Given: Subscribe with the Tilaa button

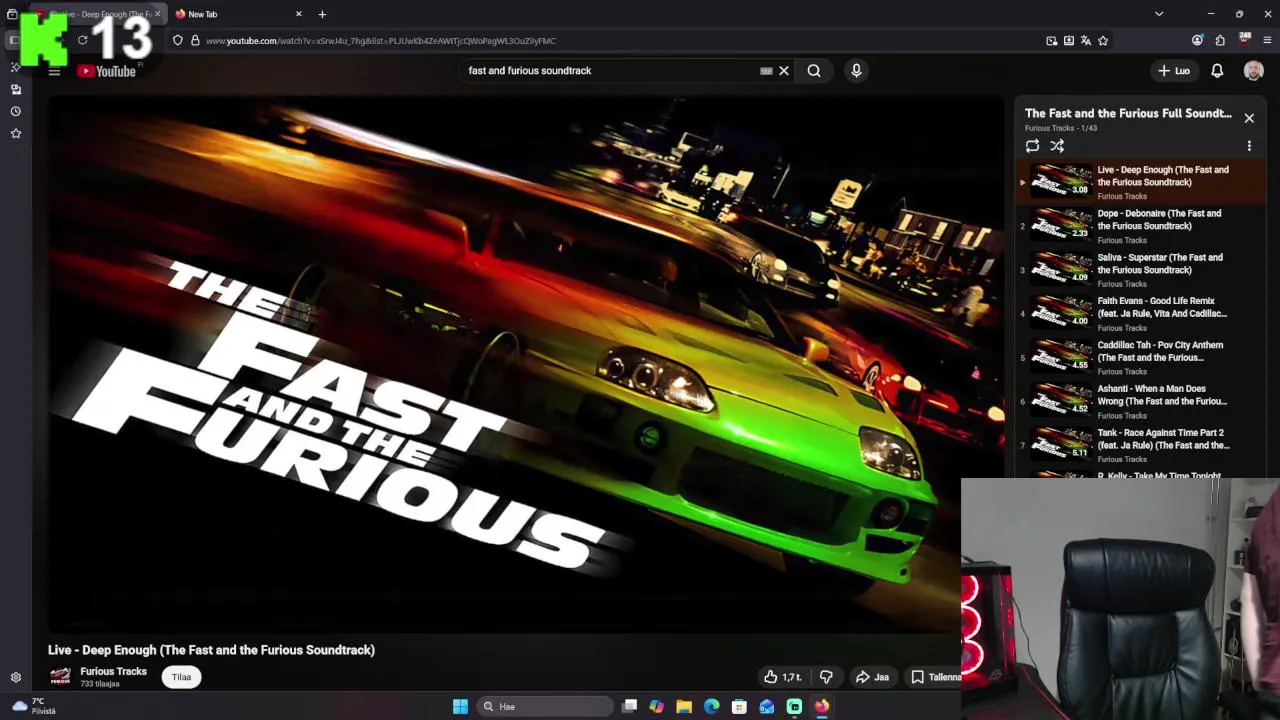Looking at the screenshot, I should (x=181, y=677).
